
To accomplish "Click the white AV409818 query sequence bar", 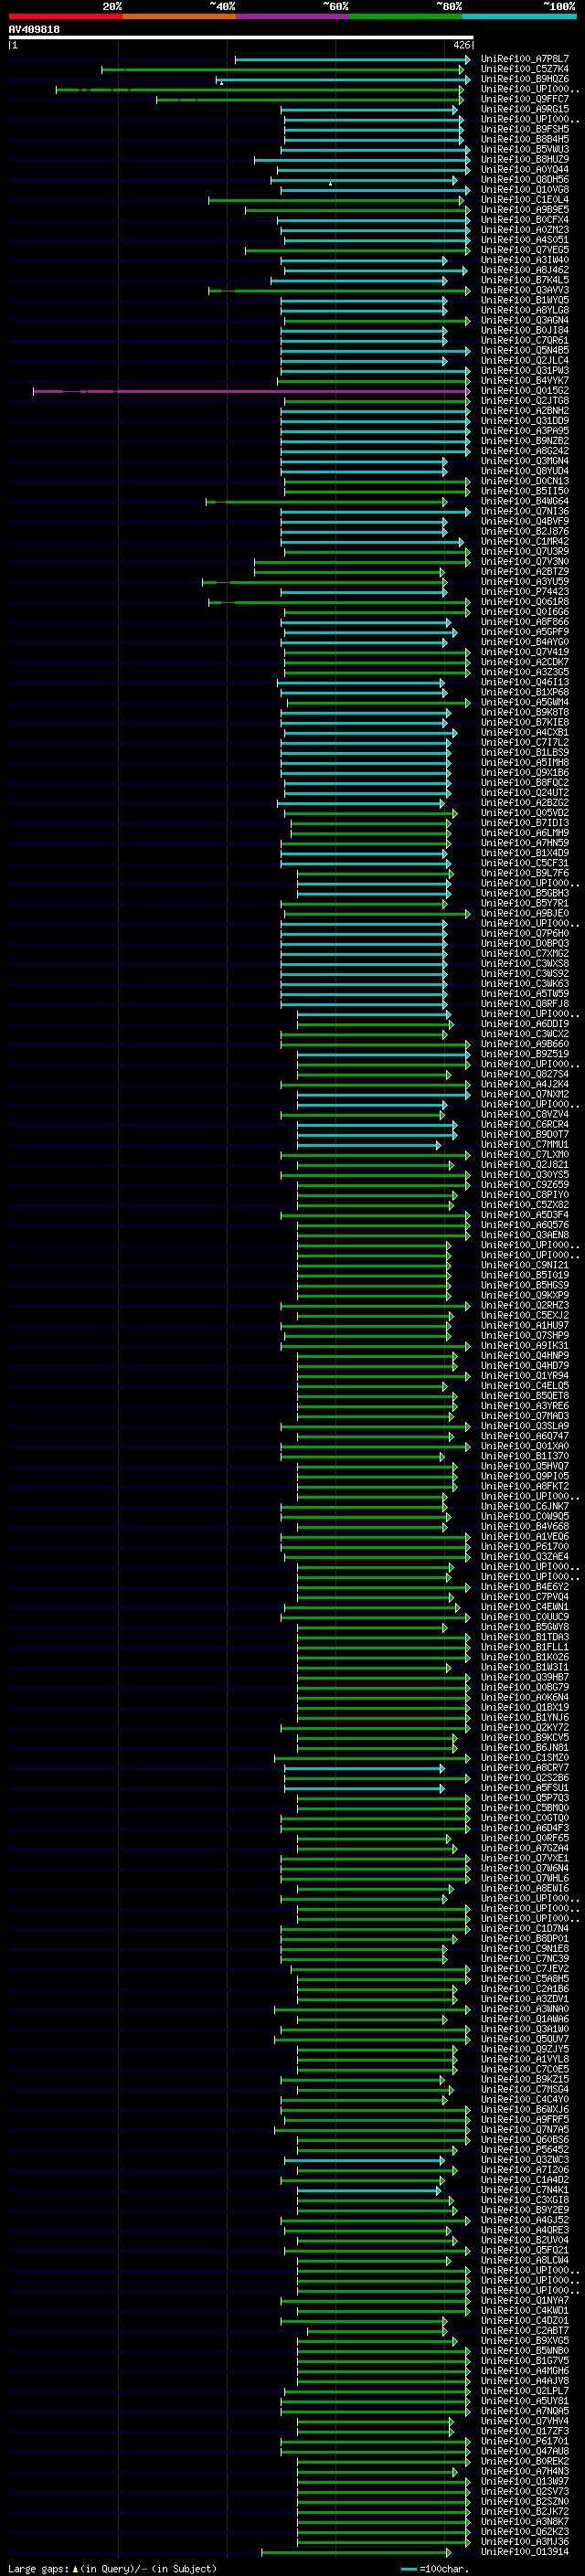I will coord(241,37).
